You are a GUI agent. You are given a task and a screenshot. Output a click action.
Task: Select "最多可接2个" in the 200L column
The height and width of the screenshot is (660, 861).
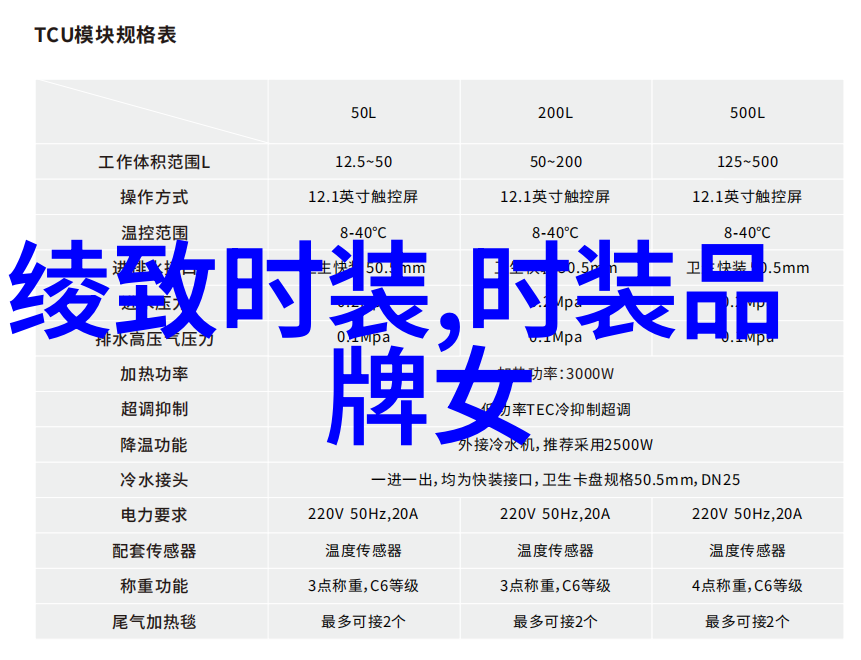tap(555, 622)
